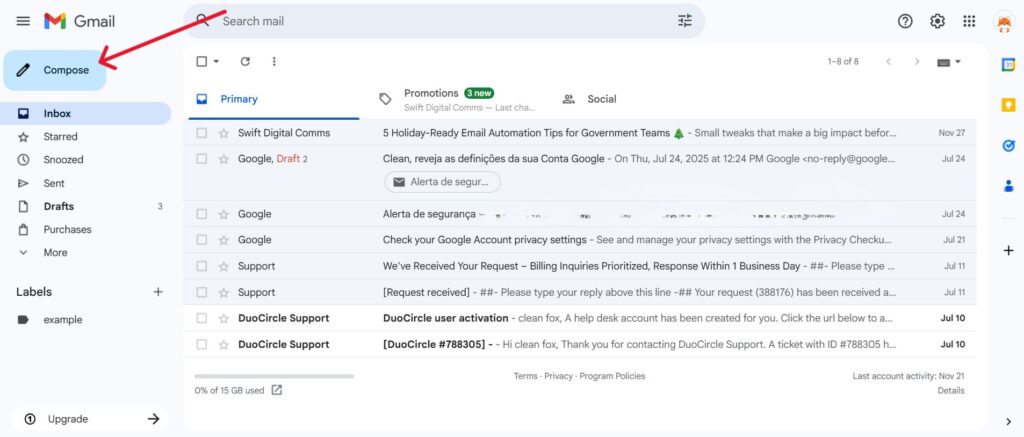Star the Check your Google Account email

(223, 240)
